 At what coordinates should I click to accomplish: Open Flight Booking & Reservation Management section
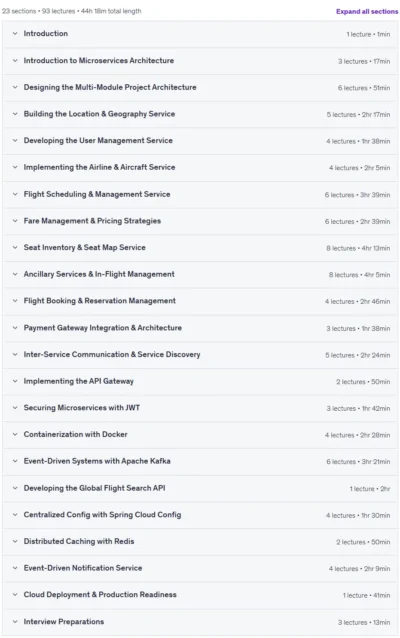pyautogui.click(x=200, y=301)
